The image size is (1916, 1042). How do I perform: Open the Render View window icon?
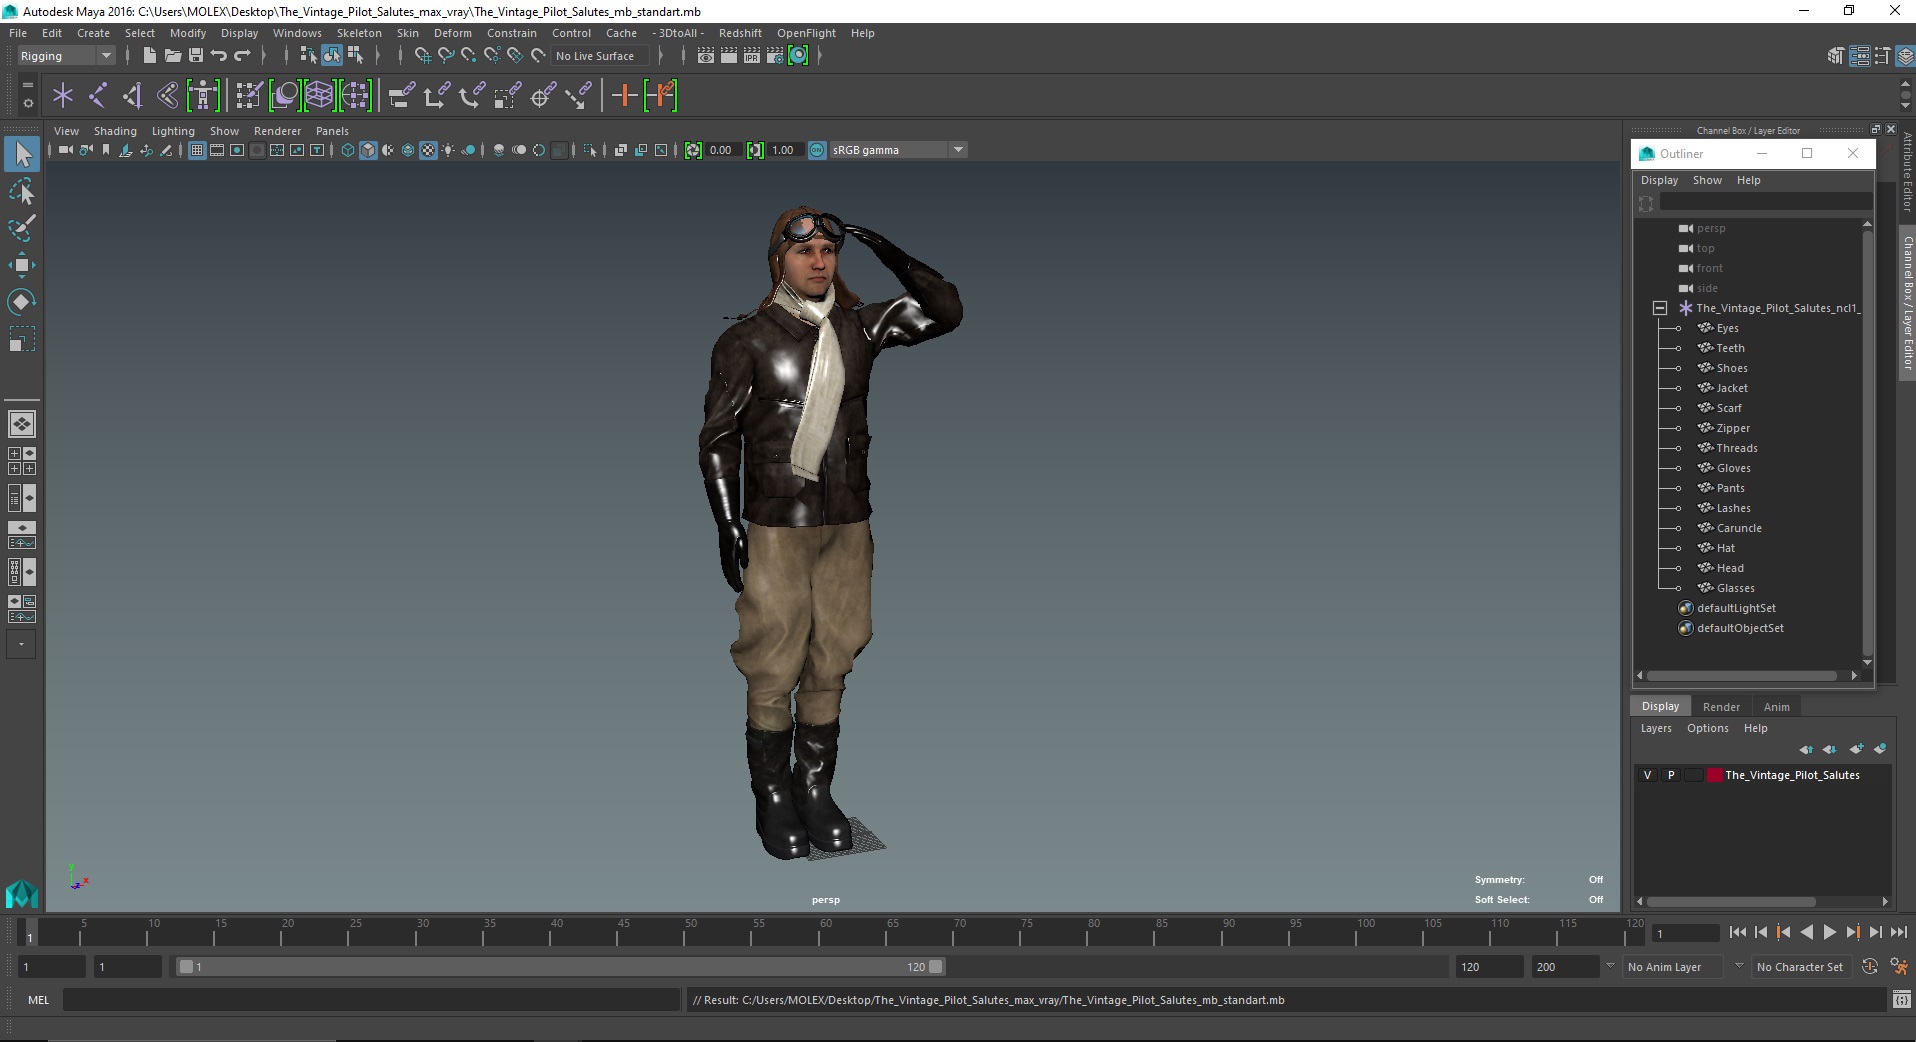click(x=706, y=56)
